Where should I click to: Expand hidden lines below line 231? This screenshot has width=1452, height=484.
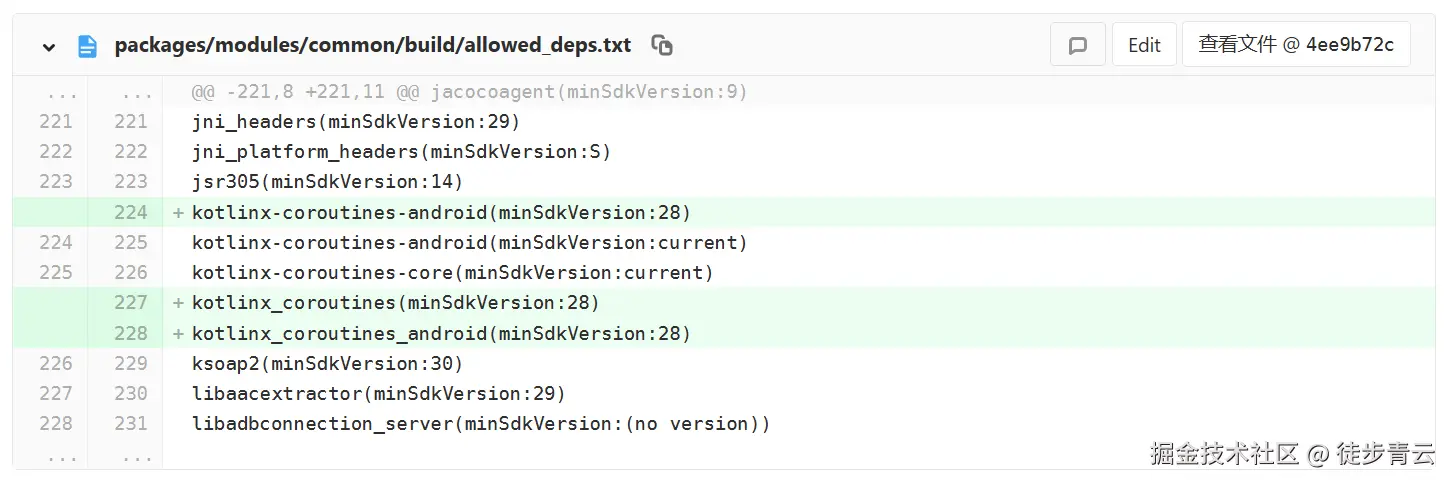click(x=62, y=455)
